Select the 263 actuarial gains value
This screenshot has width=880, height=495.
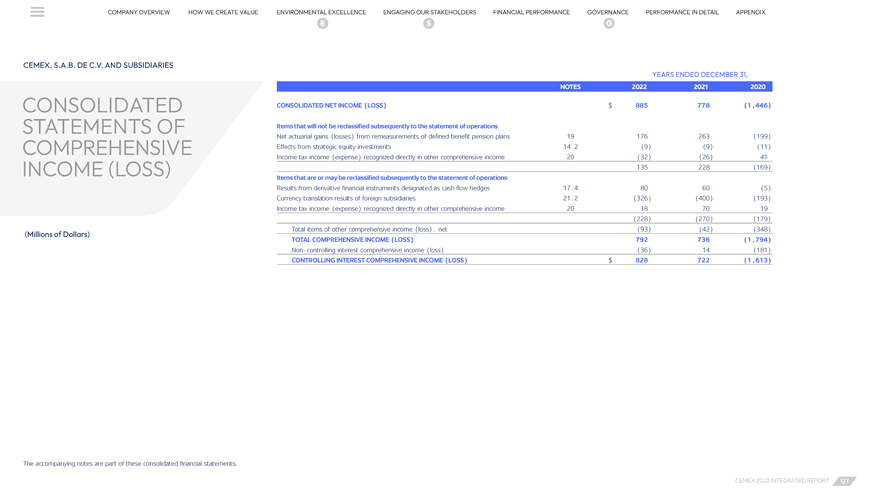coord(704,136)
